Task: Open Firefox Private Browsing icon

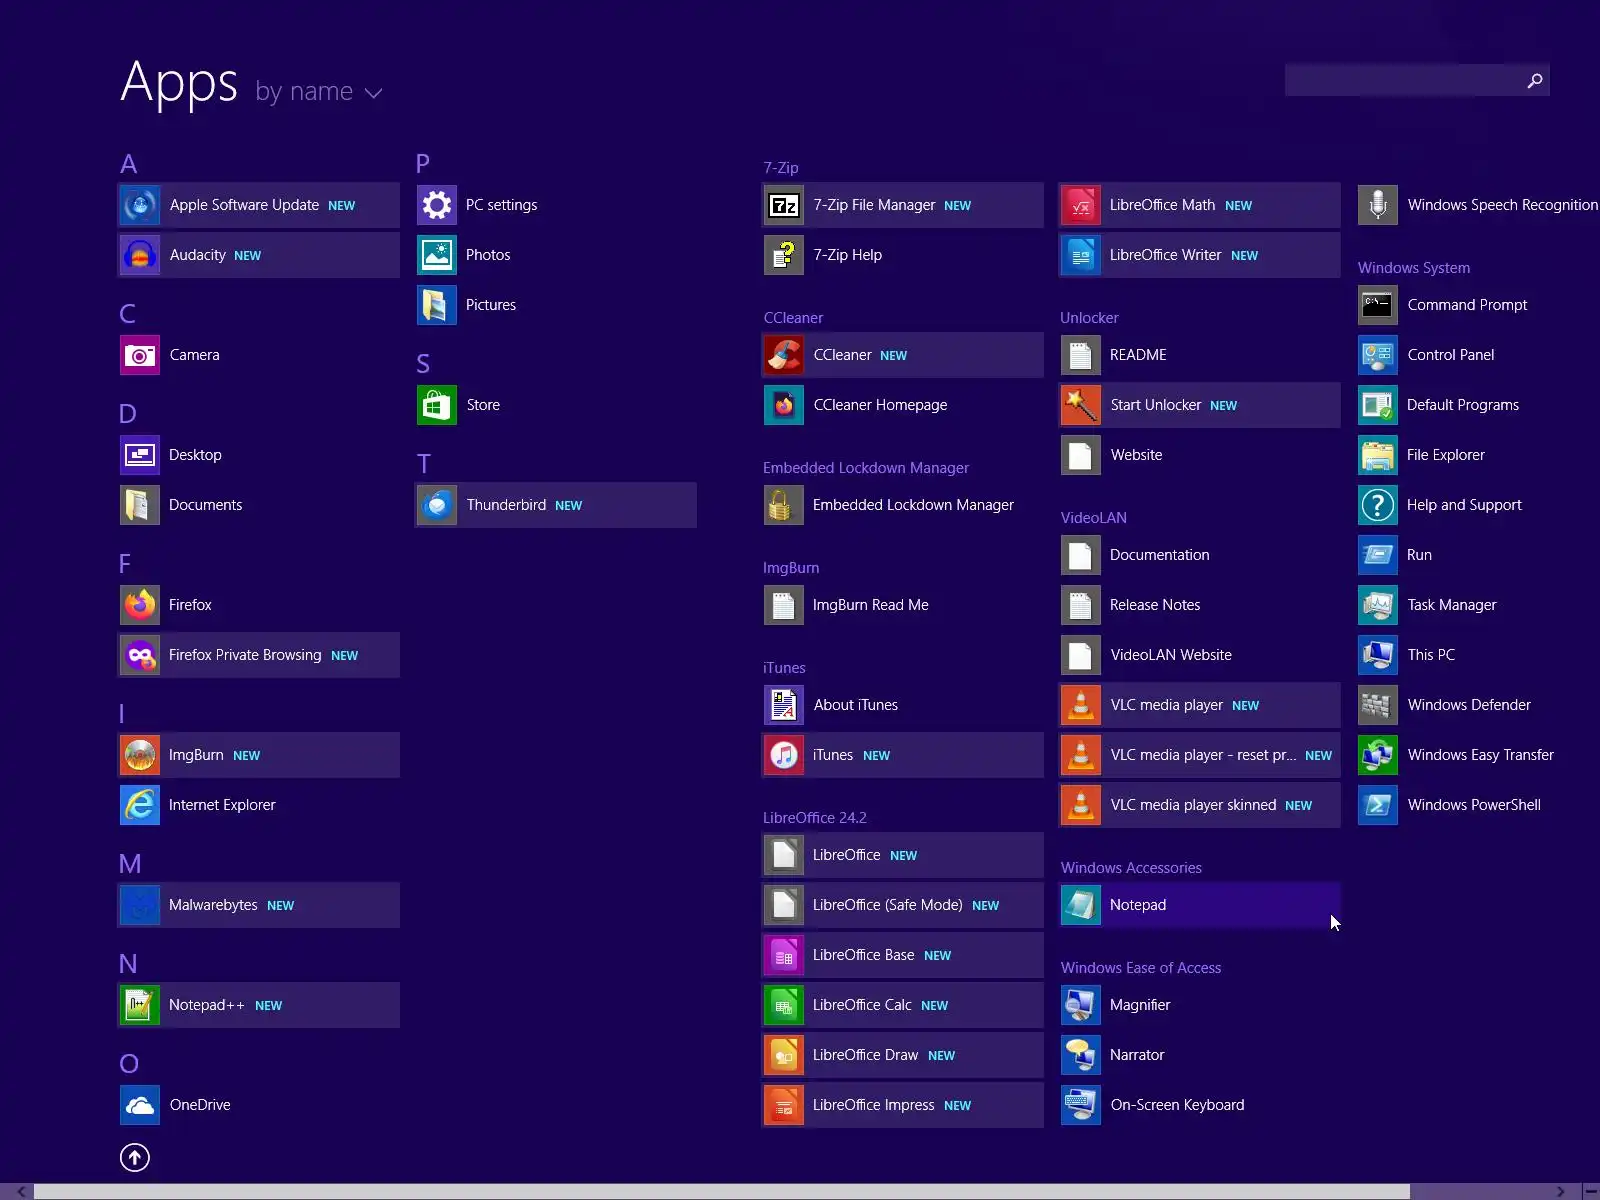Action: pos(140,655)
